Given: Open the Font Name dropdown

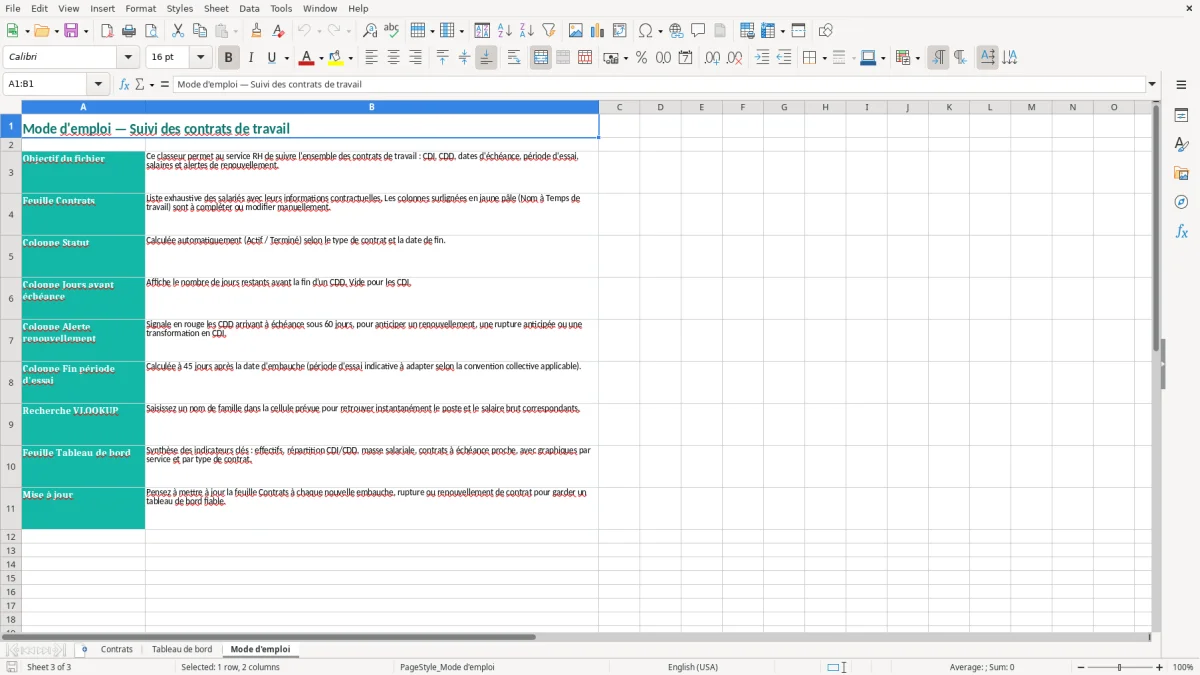Looking at the screenshot, I should (128, 58).
